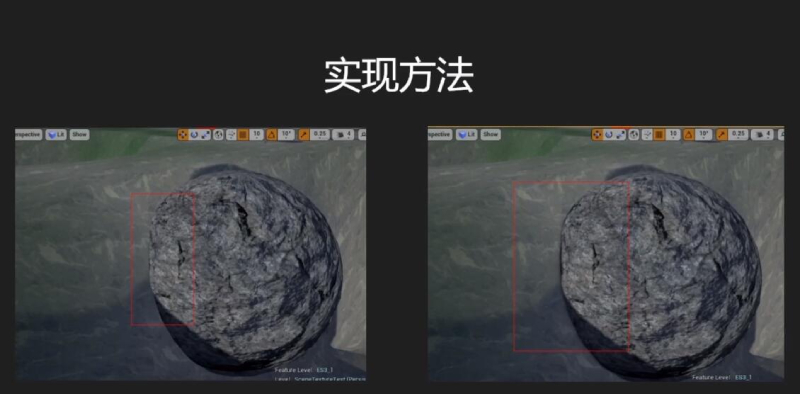
Task: Click surface snapping icon in left viewport
Action: click(231, 135)
